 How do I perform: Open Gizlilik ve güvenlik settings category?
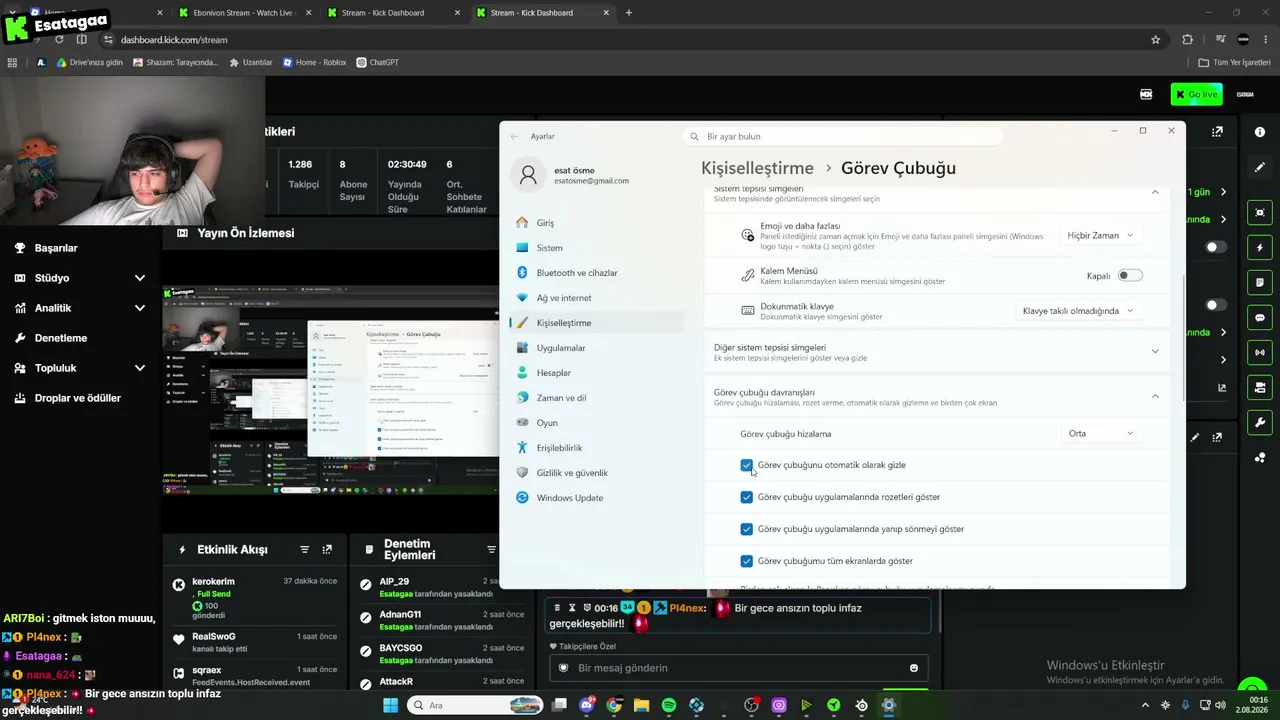point(596,473)
